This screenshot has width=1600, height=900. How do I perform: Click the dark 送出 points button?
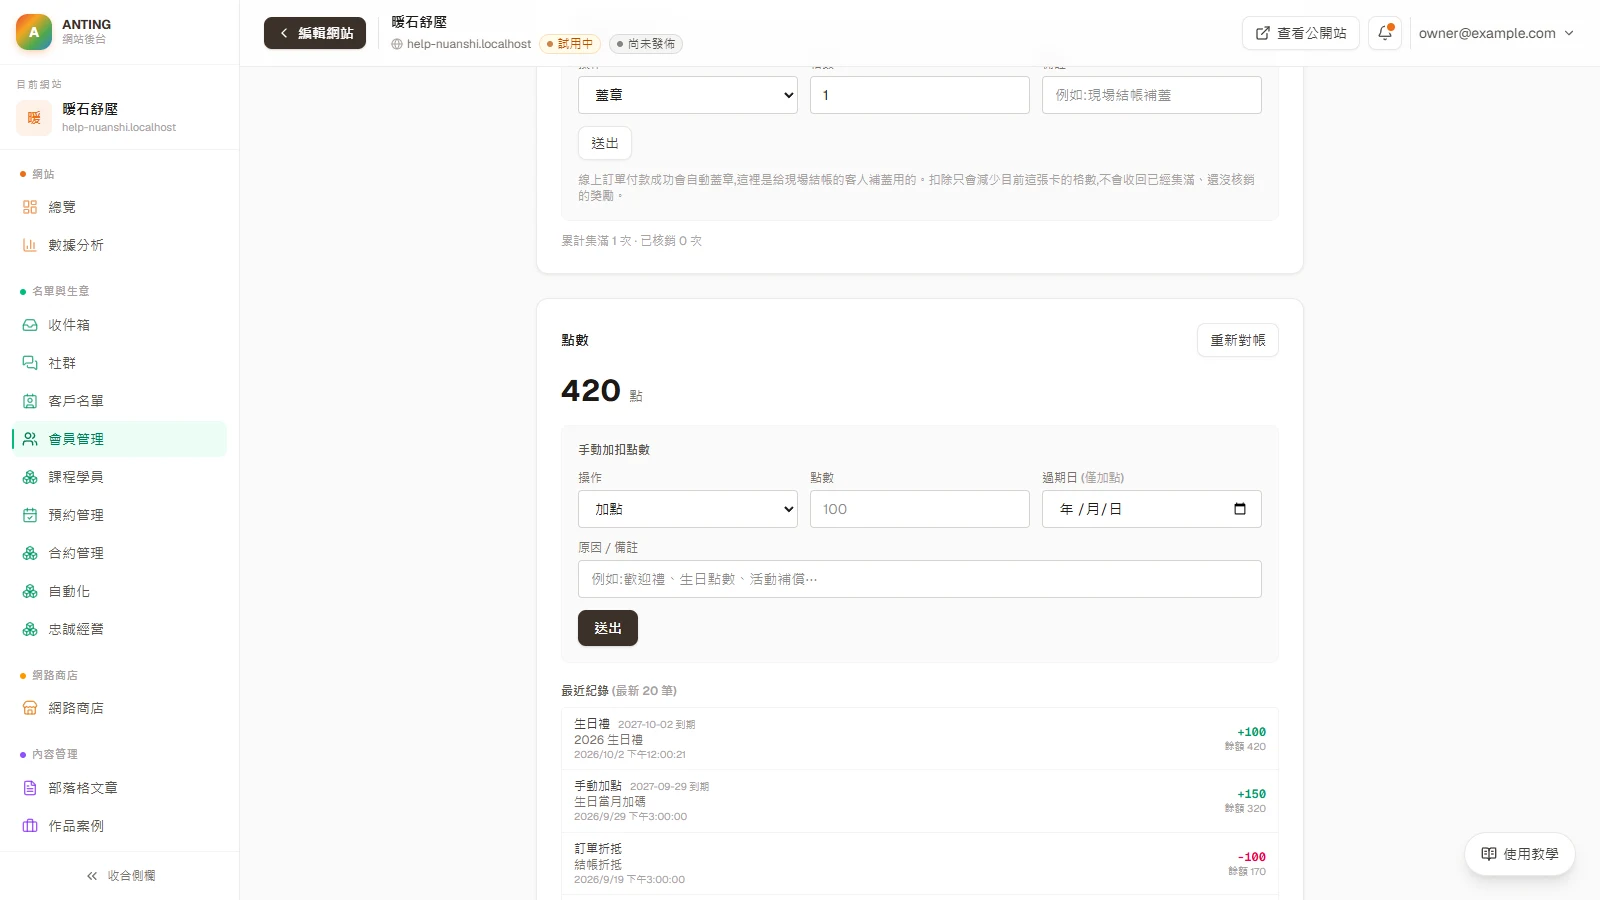point(608,628)
